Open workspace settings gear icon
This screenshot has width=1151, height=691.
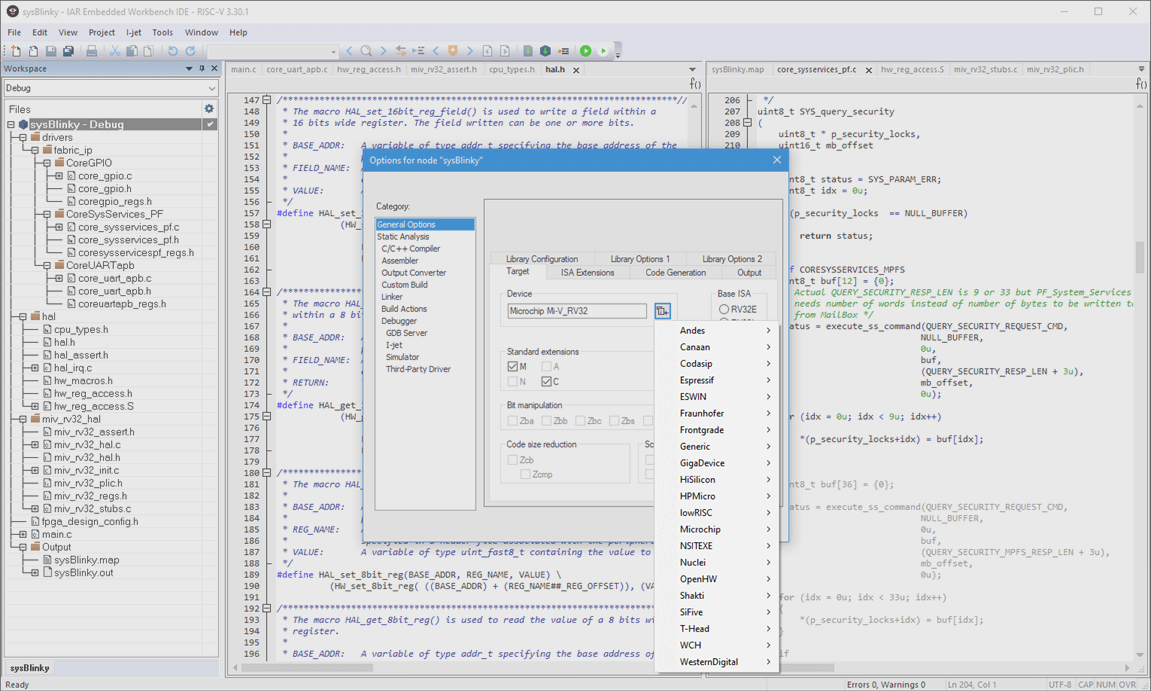click(209, 108)
